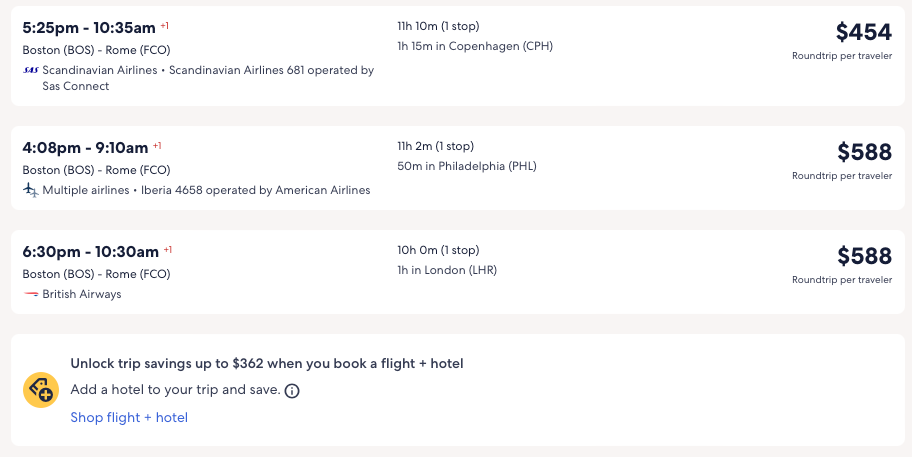Click the 50m in Philadelphia layover text
Image resolution: width=912 pixels, height=457 pixels.
[x=466, y=166]
